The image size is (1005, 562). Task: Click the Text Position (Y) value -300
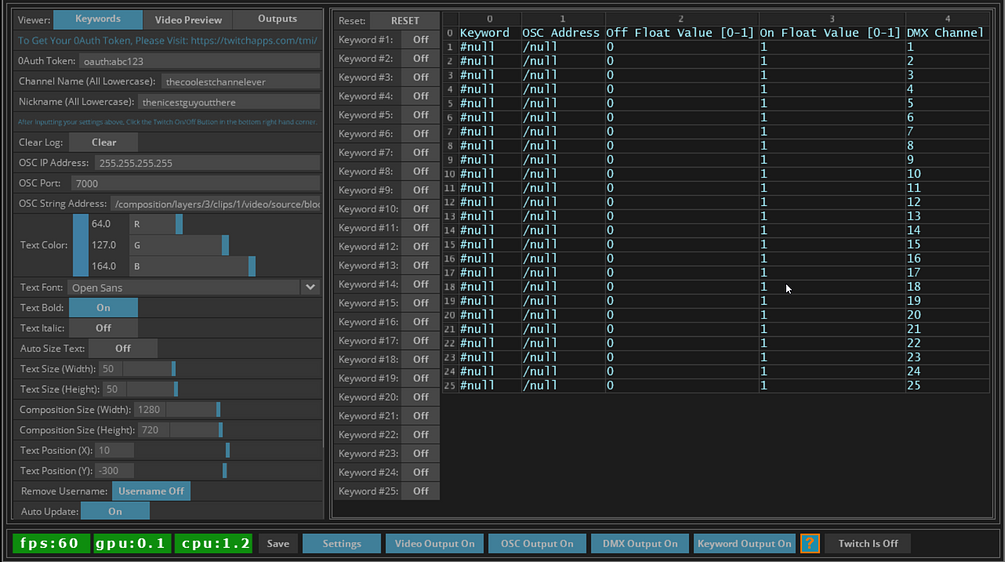(114, 471)
